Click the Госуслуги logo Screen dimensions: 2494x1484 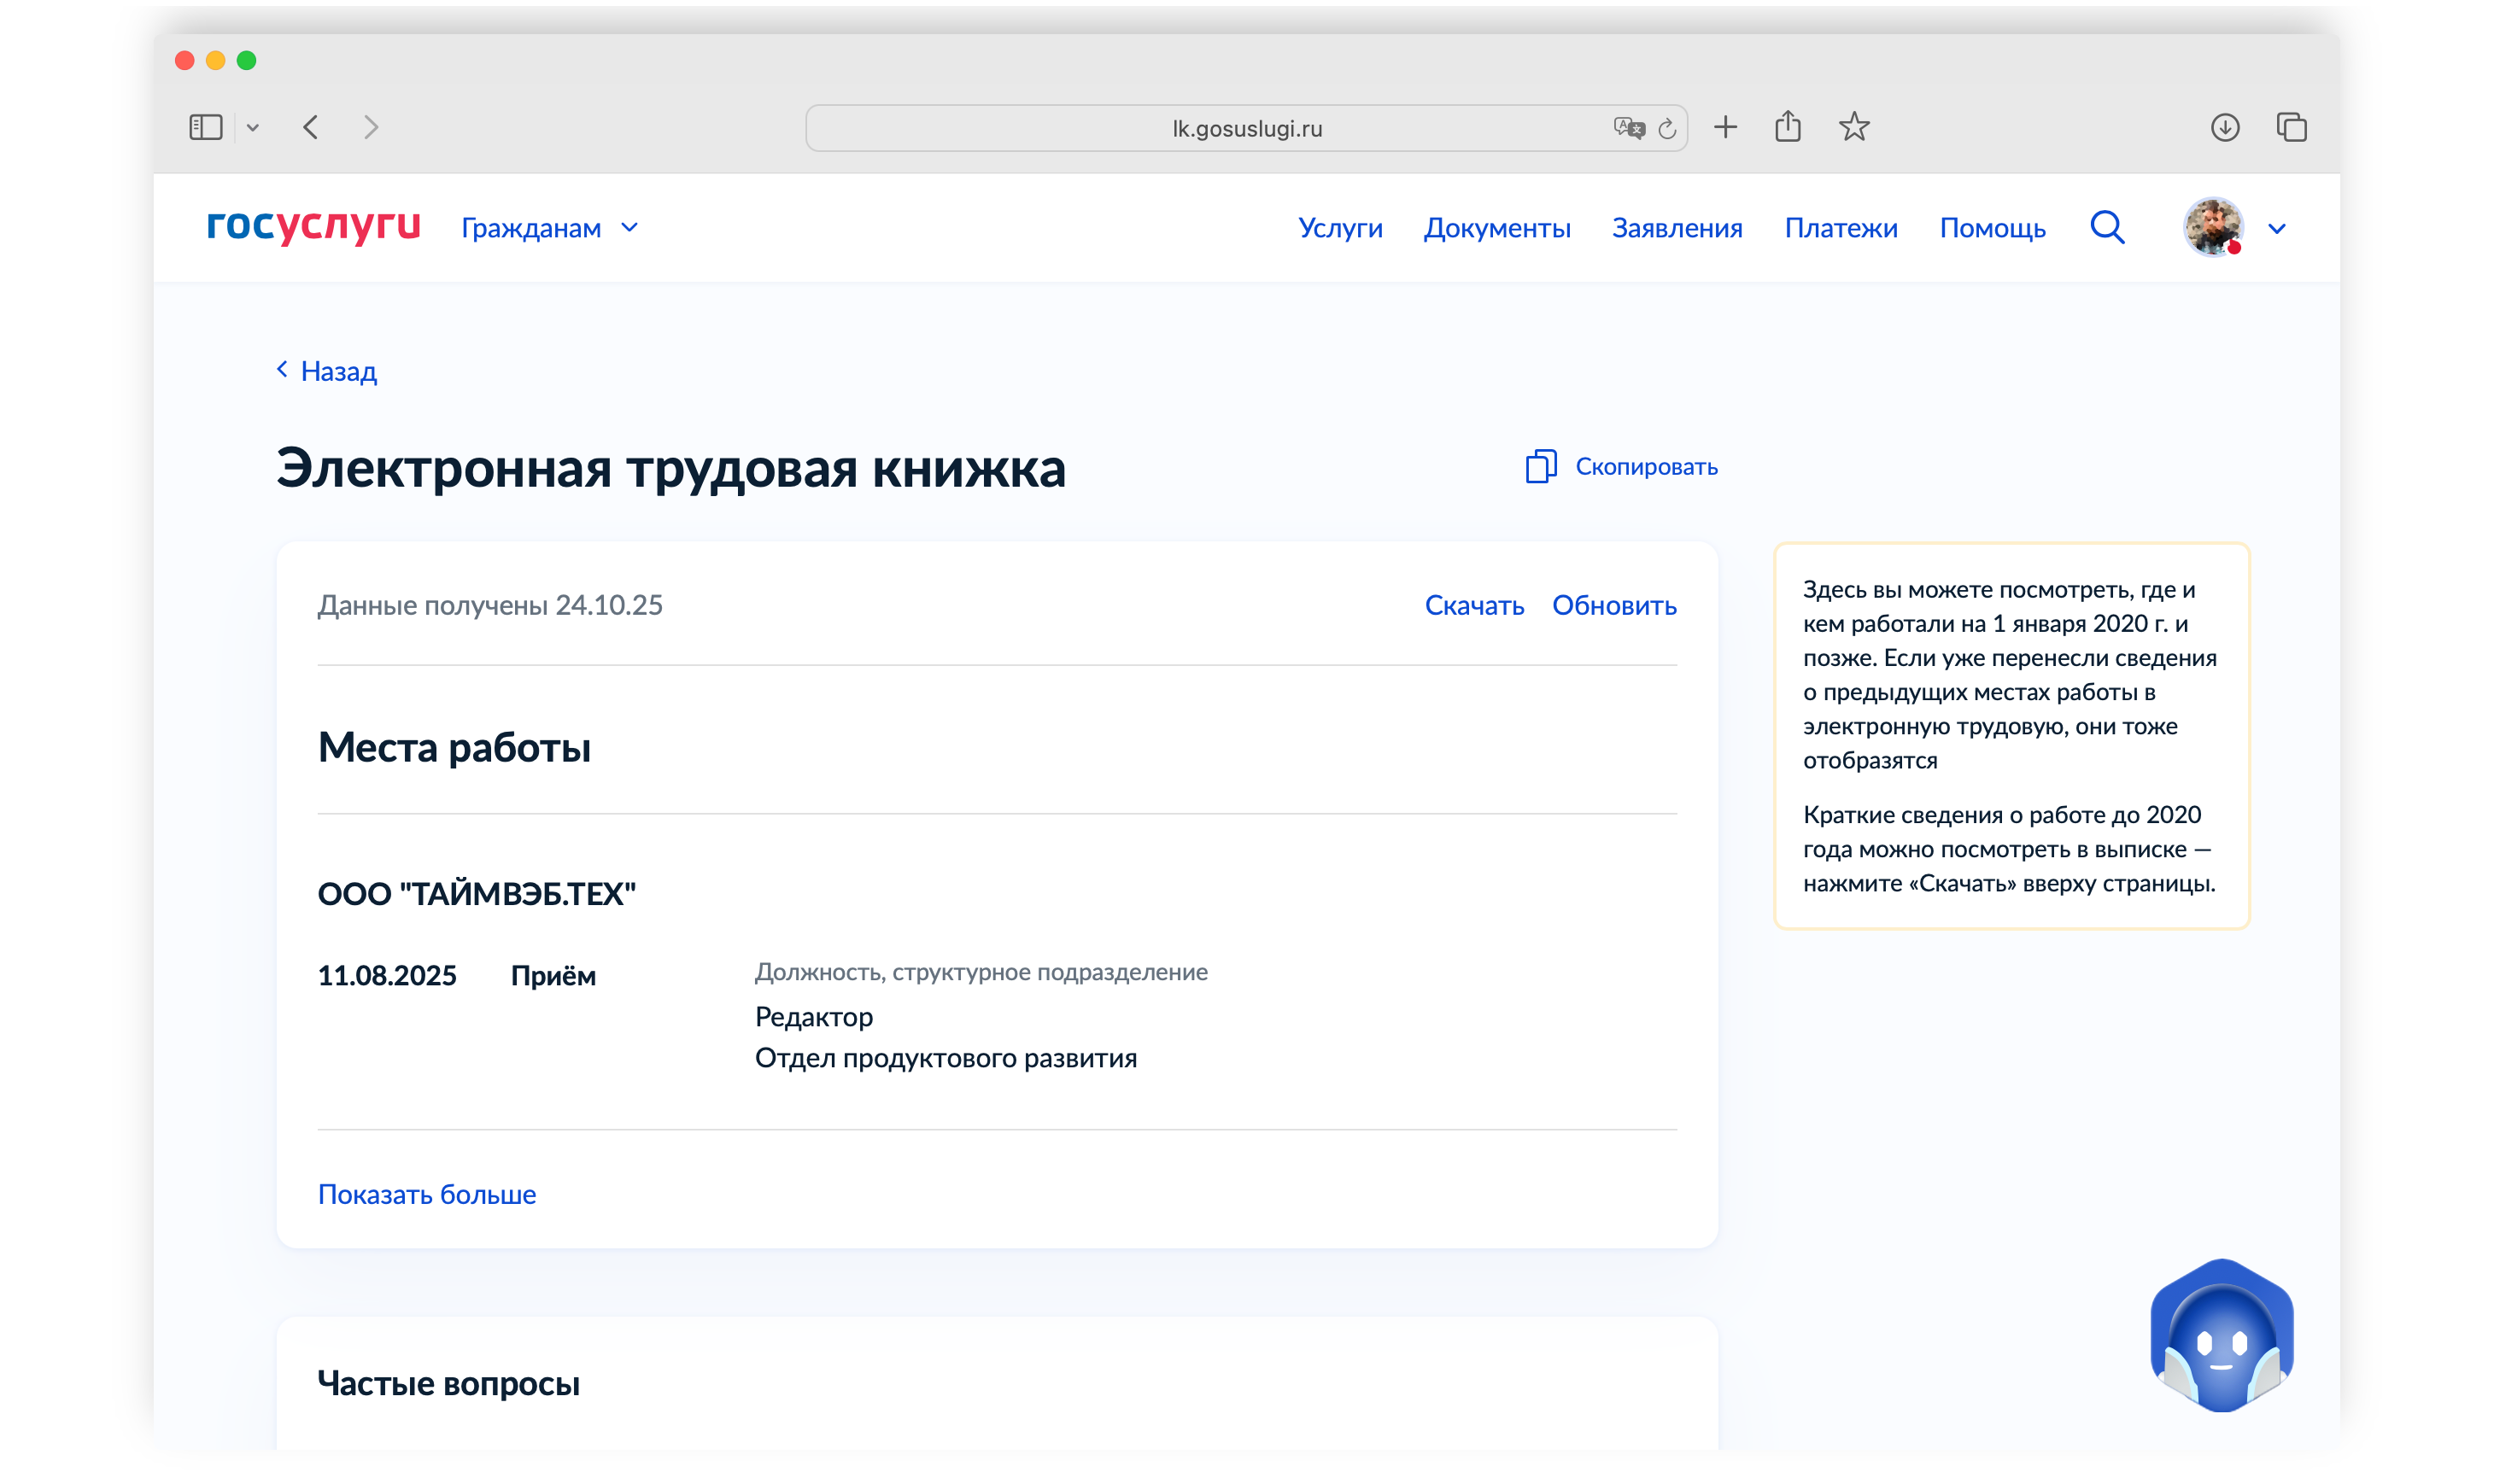pos(313,227)
